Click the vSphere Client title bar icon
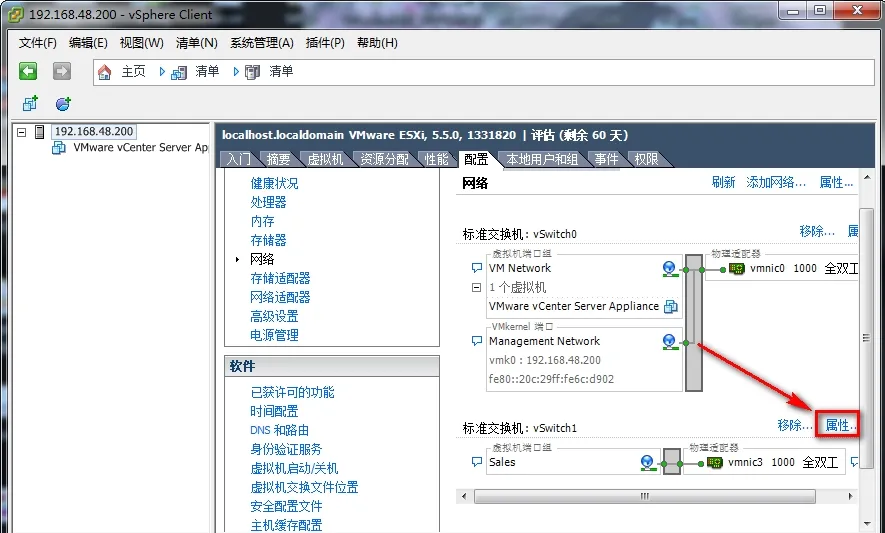Viewport: 885px width, 533px height. pos(16,14)
